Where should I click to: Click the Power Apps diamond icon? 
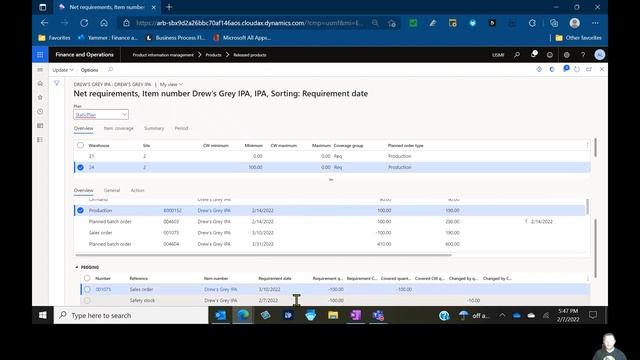[539, 69]
